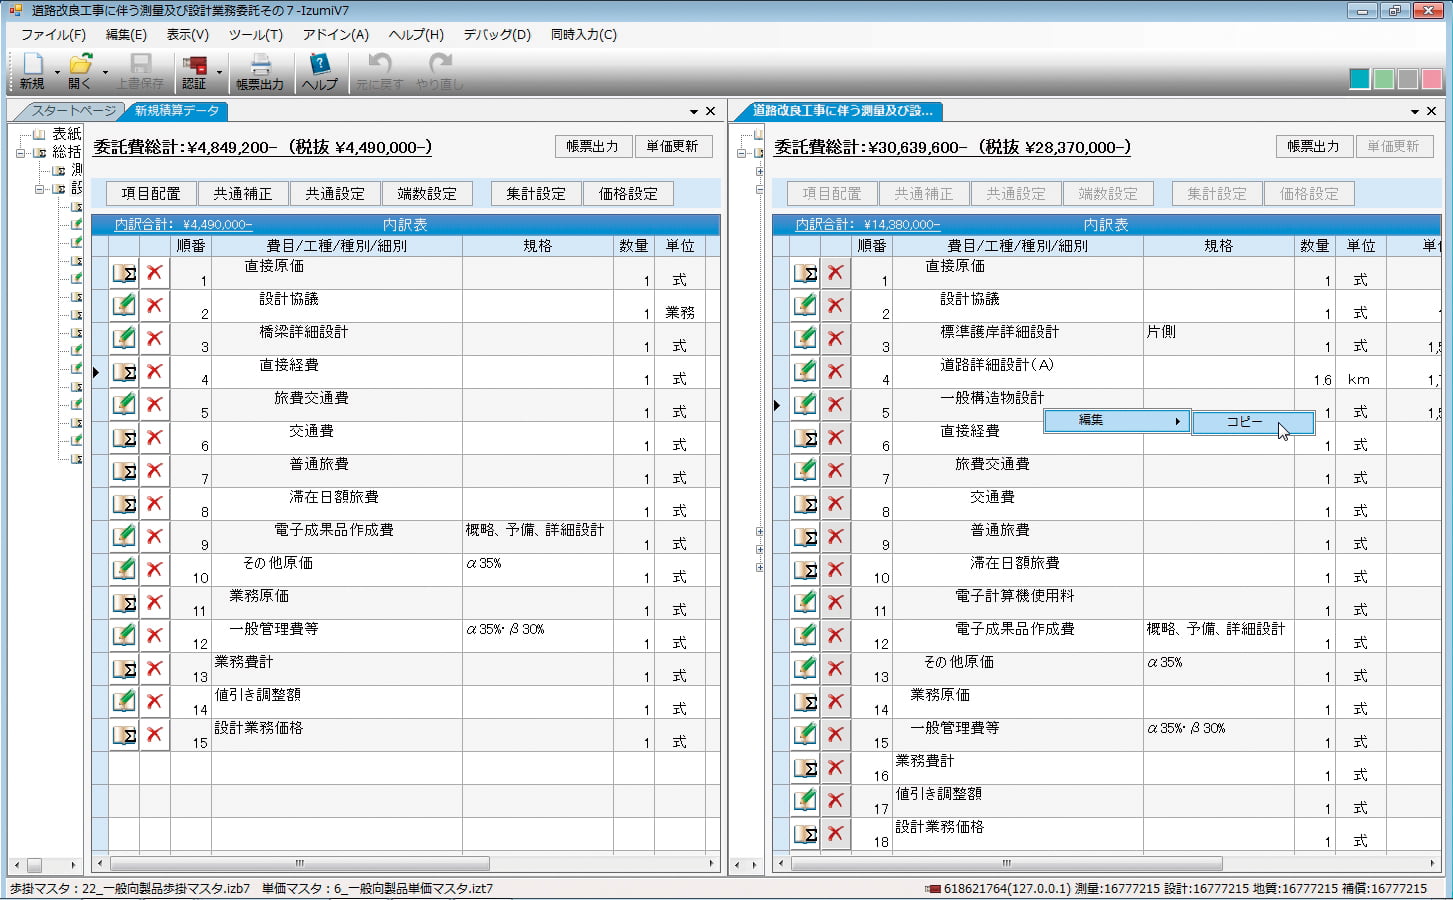Open the dropdown arrow beside 認証
This screenshot has width=1453, height=900.
[x=219, y=73]
